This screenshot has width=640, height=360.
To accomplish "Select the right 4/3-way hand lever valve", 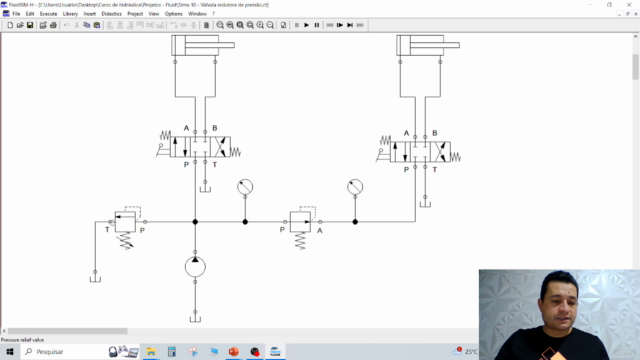I will point(419,152).
